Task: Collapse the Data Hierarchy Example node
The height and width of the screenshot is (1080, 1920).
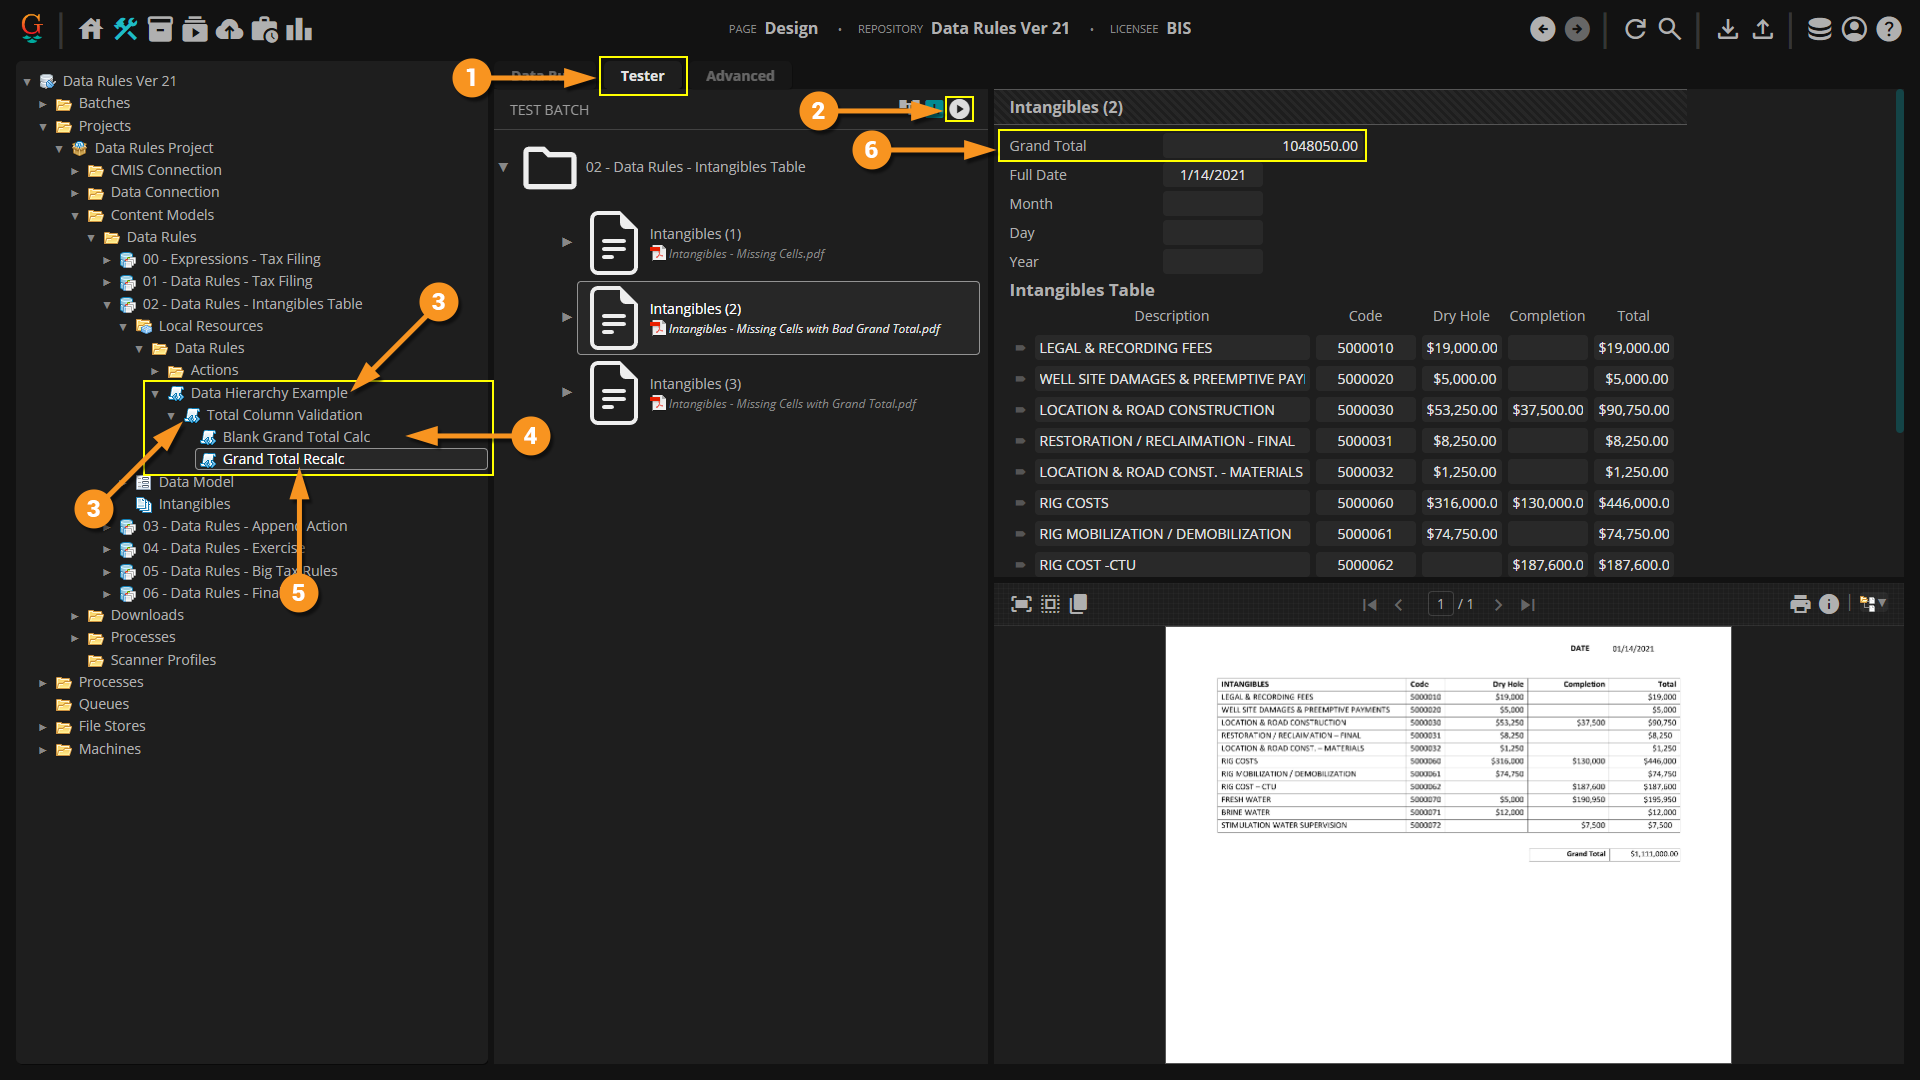Action: point(155,393)
